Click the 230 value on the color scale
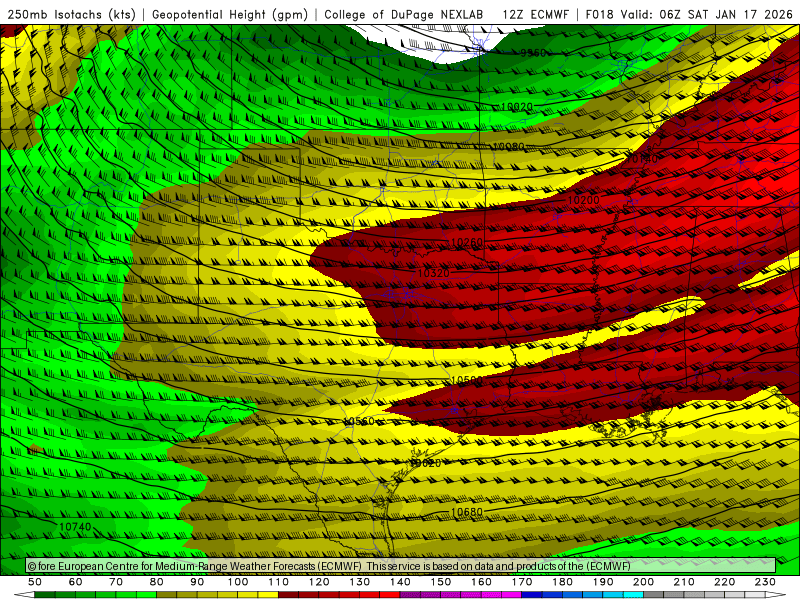800x600 pixels. click(765, 582)
